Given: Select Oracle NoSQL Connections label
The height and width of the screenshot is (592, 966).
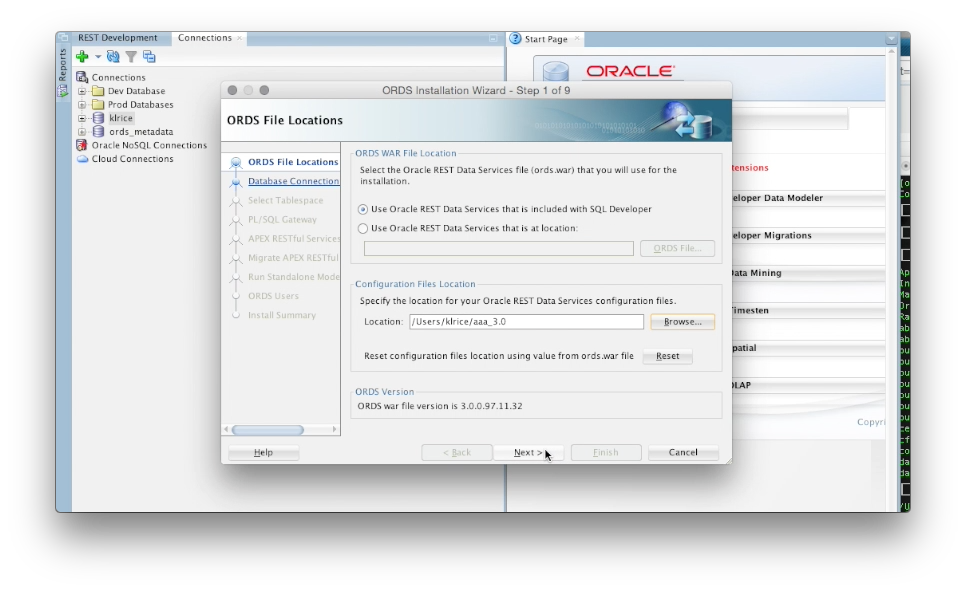Looking at the screenshot, I should (x=149, y=145).
